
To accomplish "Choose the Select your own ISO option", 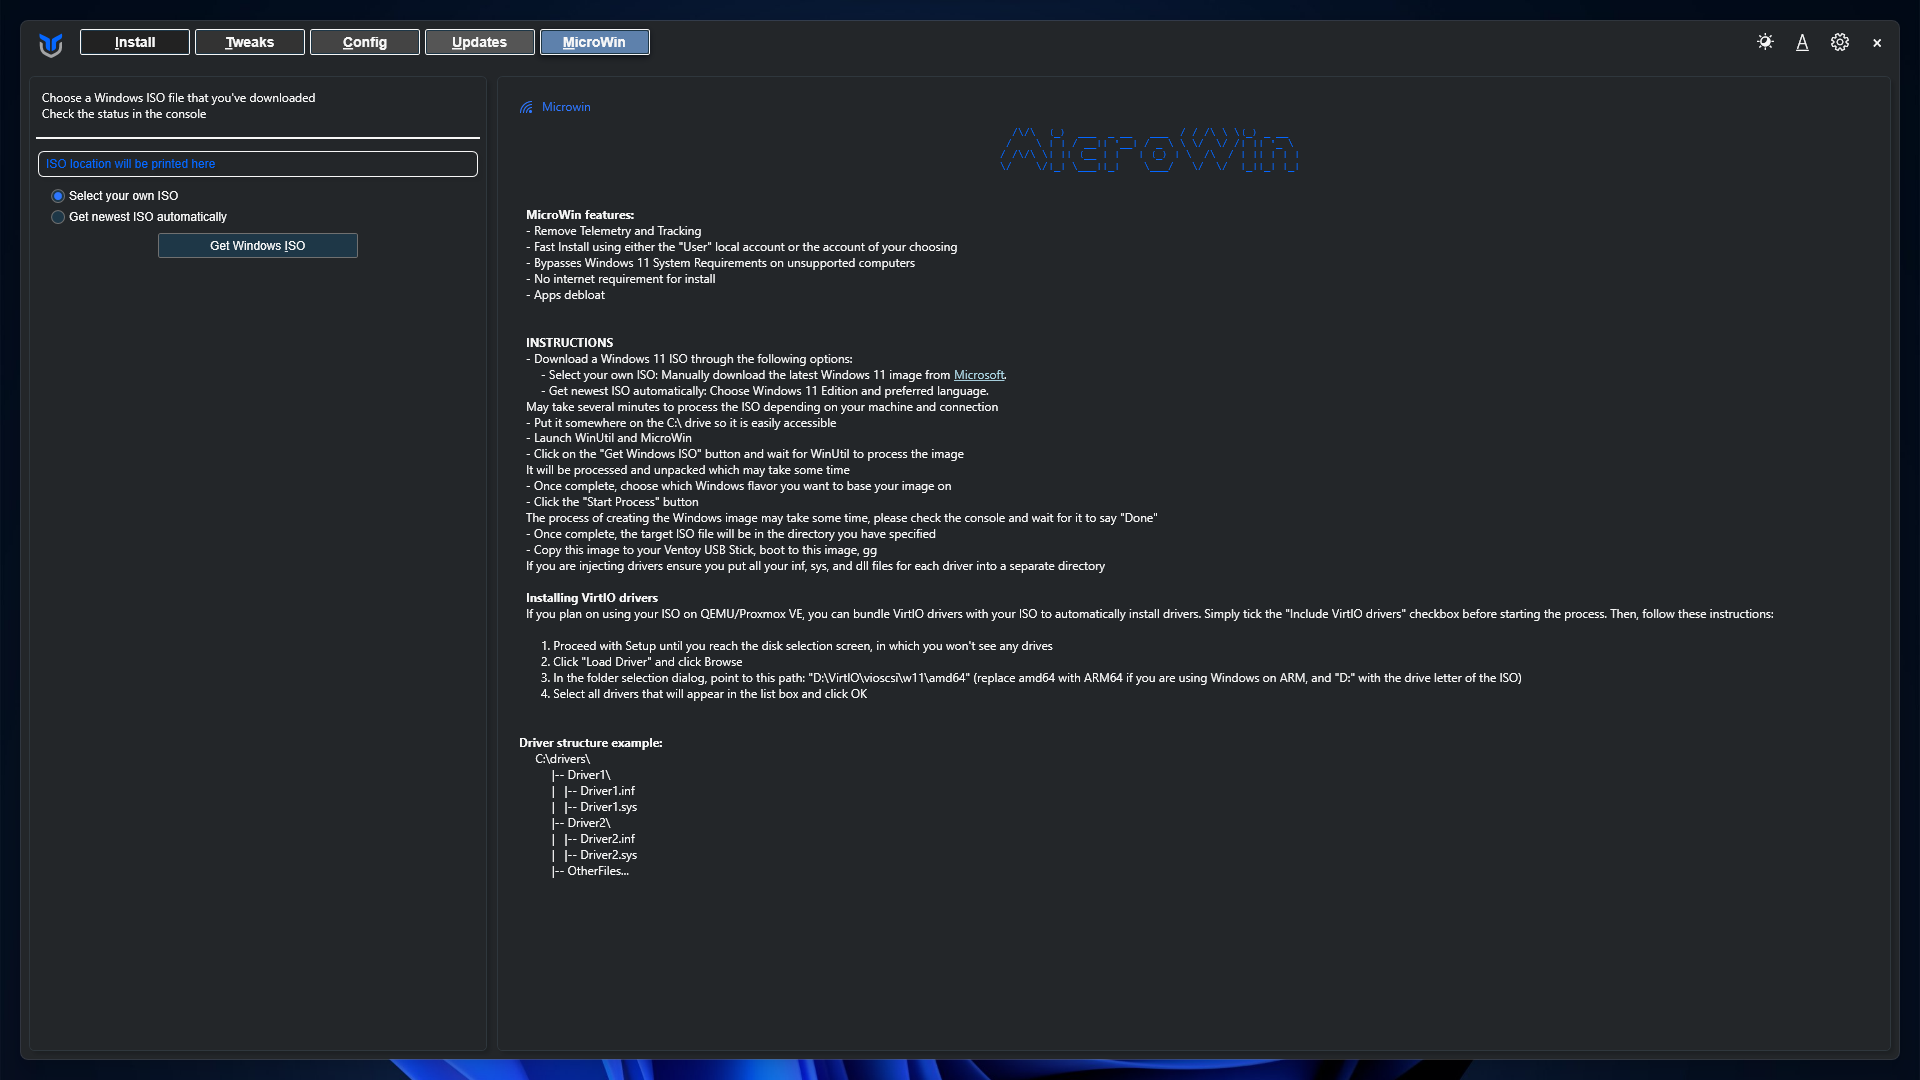I will coord(58,196).
